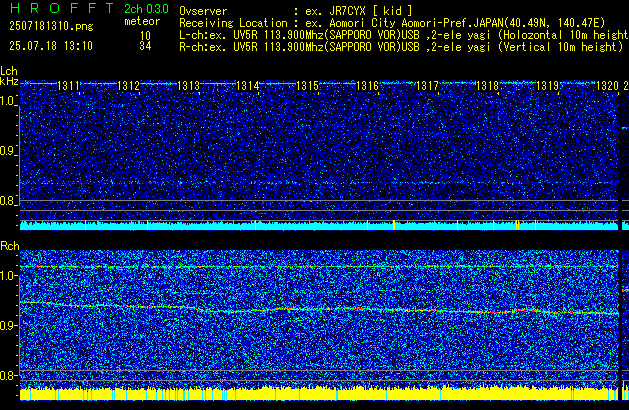Viewport: 629px width, 410px height.
Task: Click the Observer JR7CYX line
Action: pos(296,11)
